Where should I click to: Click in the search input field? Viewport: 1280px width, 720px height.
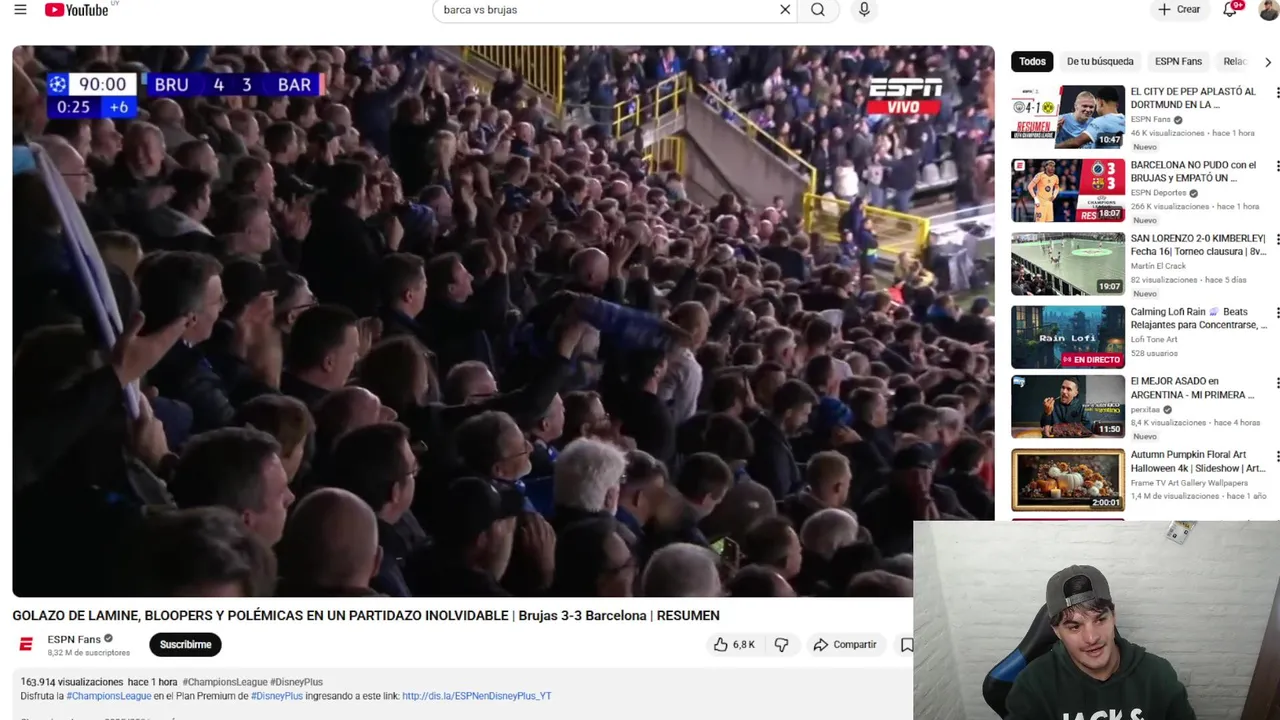605,10
